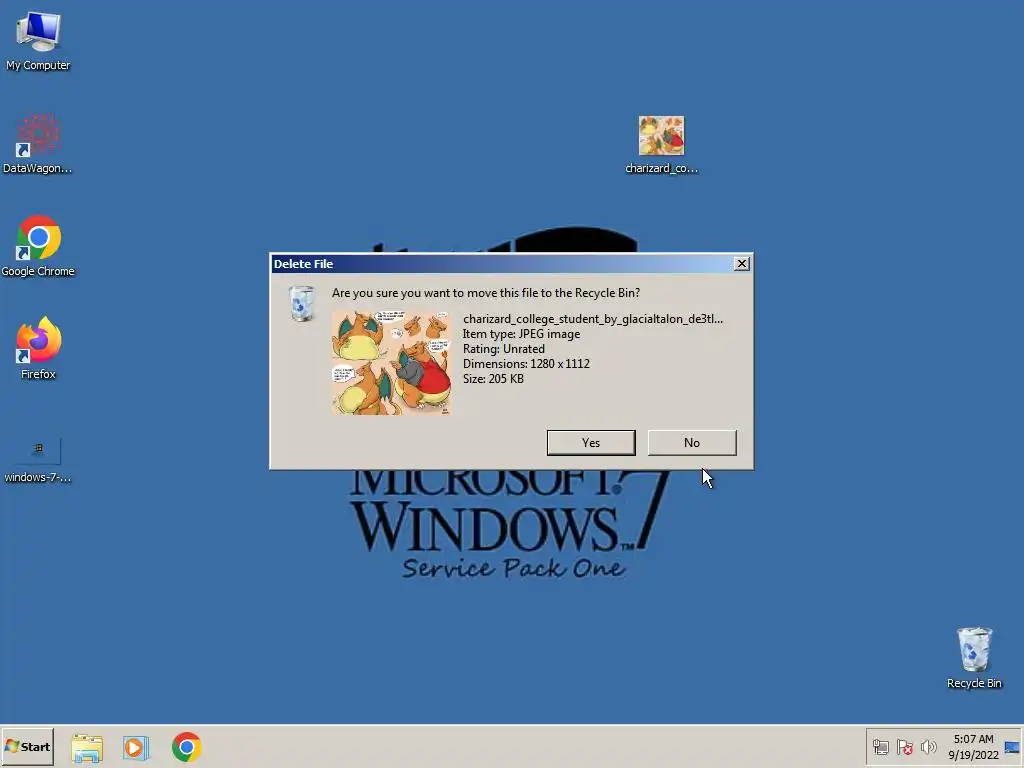The width and height of the screenshot is (1024, 768).
Task: Click the Recycle Bin icon inside the dialog
Action: tap(302, 303)
